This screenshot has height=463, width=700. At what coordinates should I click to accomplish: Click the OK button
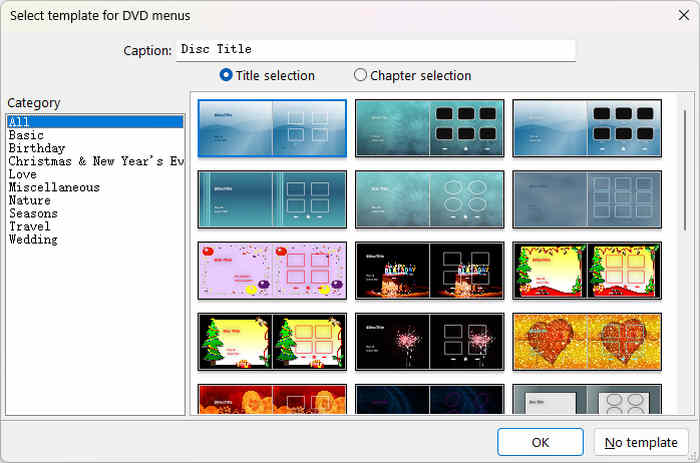[540, 442]
